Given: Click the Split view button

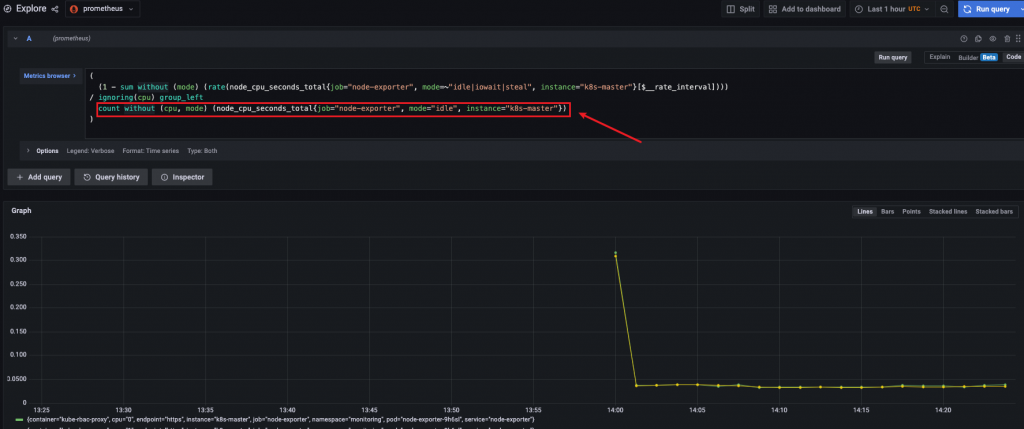Looking at the screenshot, I should pyautogui.click(x=741, y=9).
